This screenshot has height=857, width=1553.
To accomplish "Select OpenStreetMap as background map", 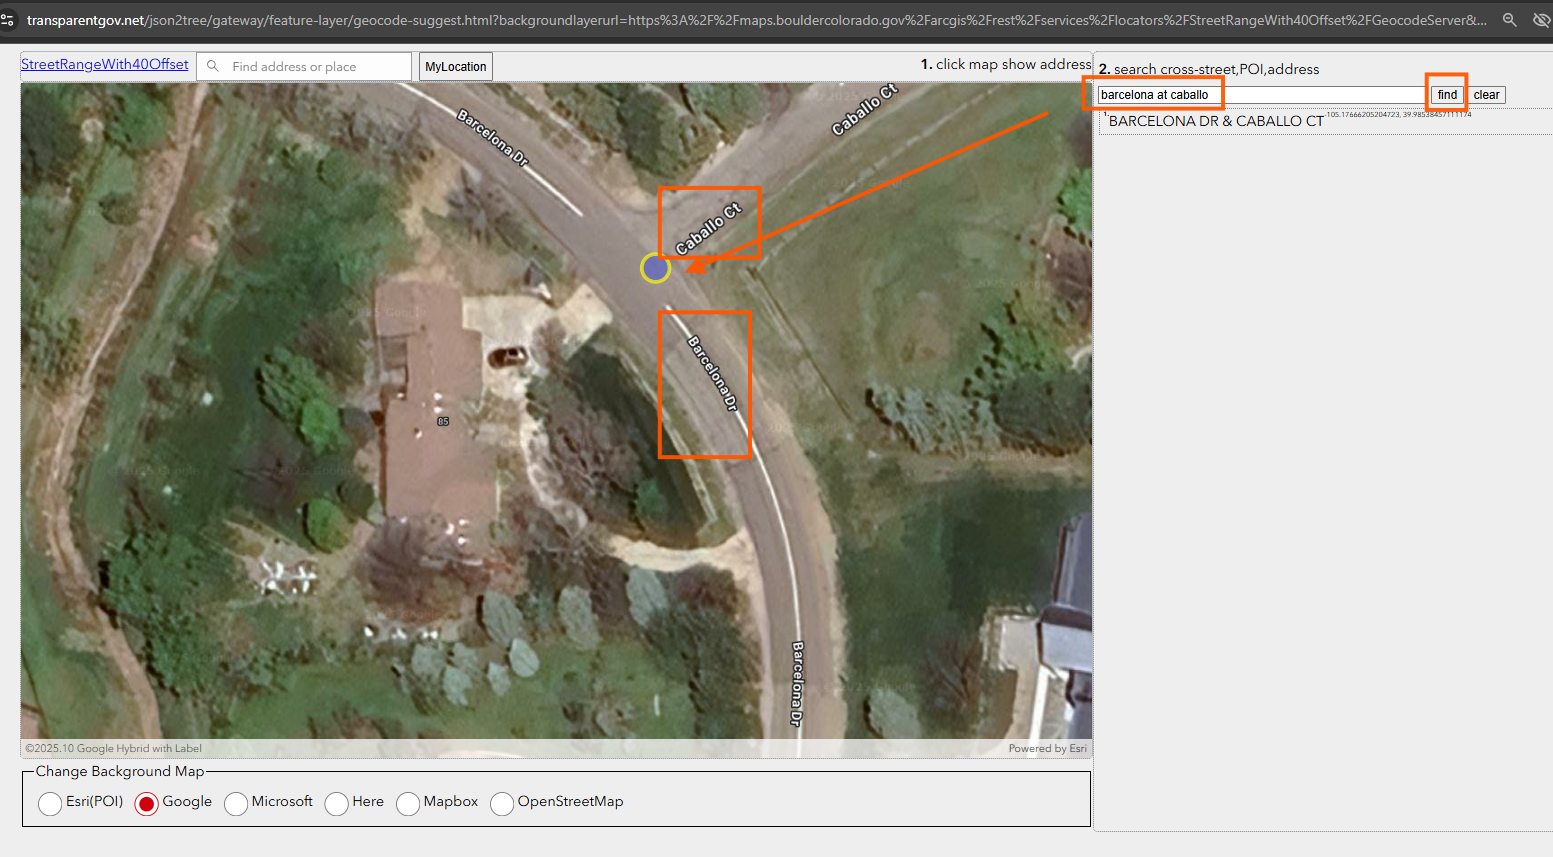I will tap(502, 803).
